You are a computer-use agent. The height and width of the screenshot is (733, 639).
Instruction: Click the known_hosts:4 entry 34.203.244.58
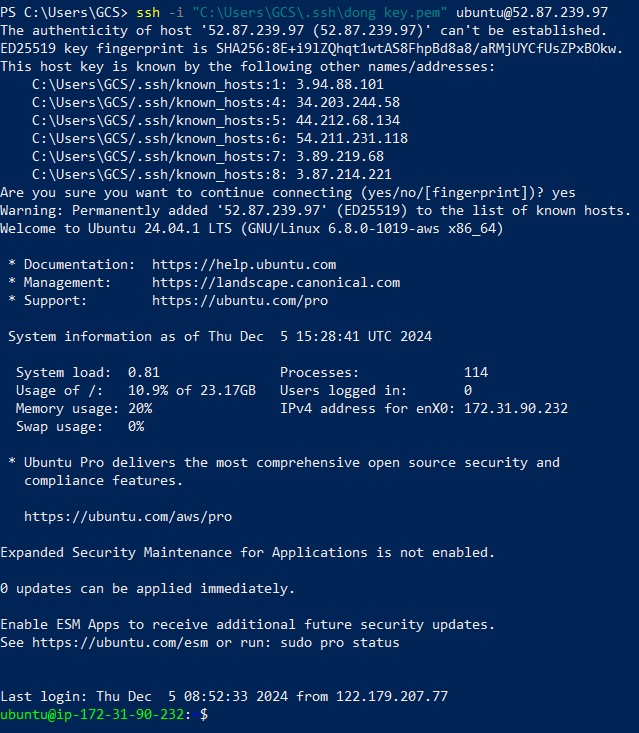348,102
